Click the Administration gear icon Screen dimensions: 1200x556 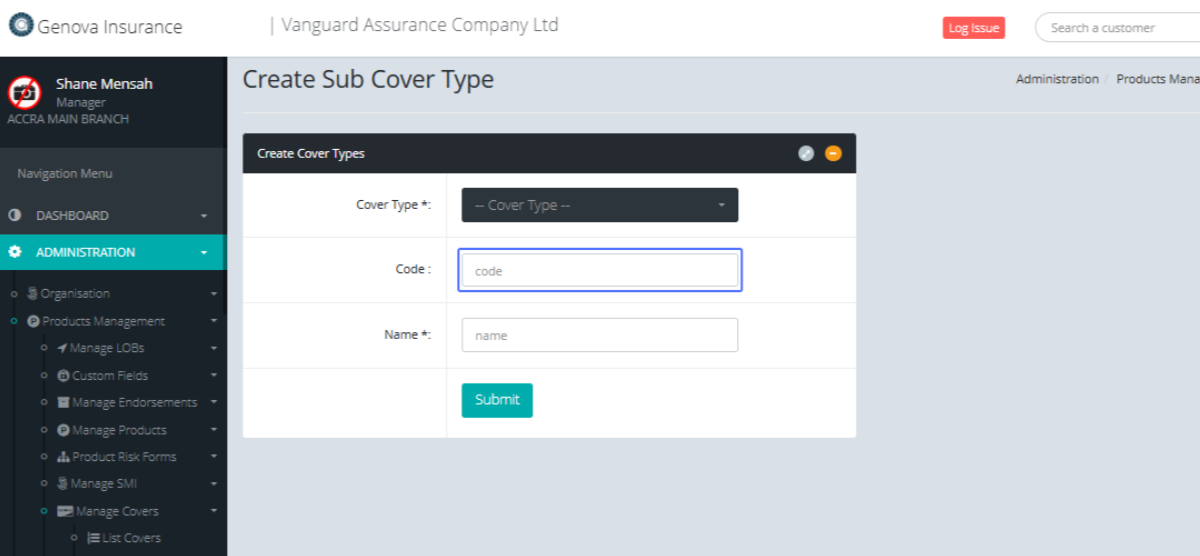[x=15, y=252]
